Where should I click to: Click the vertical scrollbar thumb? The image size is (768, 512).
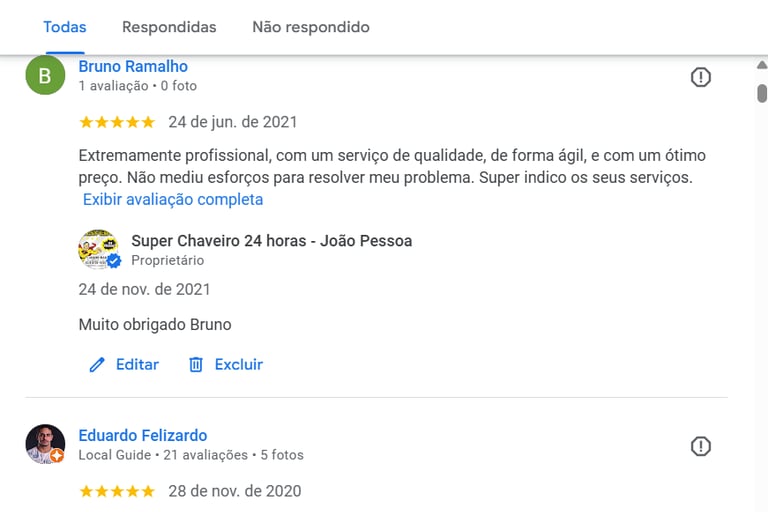click(762, 94)
